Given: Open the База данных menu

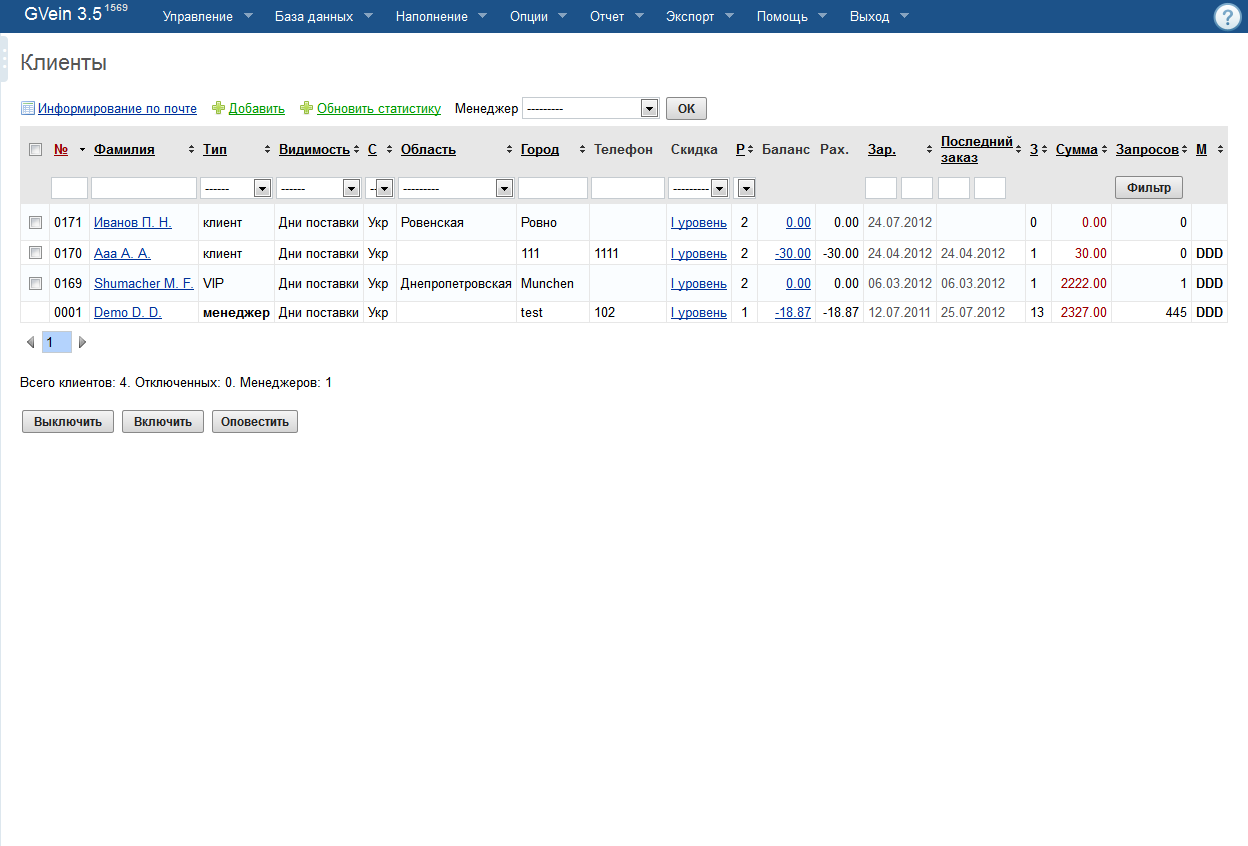Looking at the screenshot, I should [323, 17].
